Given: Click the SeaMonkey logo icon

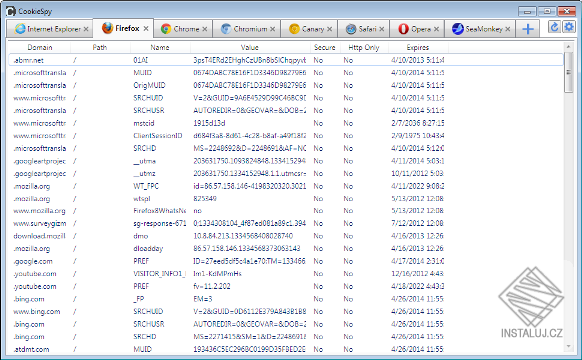Looking at the screenshot, I should coord(458,29).
